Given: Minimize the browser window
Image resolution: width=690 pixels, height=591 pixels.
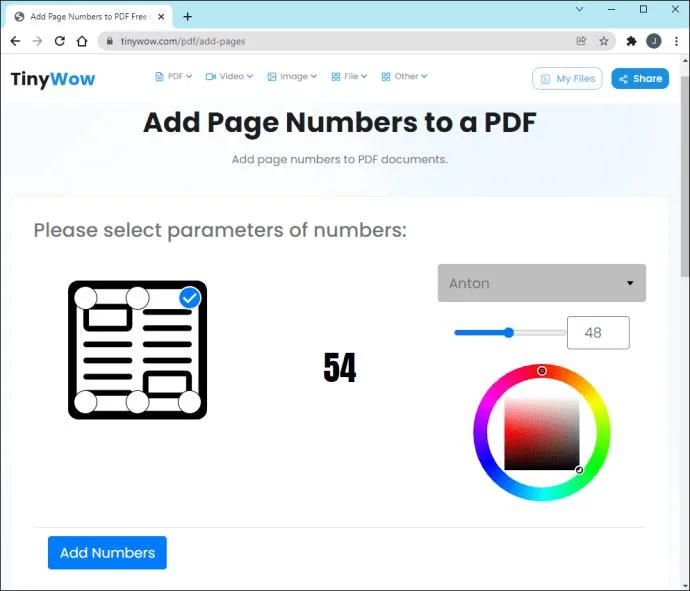Looking at the screenshot, I should [612, 9].
